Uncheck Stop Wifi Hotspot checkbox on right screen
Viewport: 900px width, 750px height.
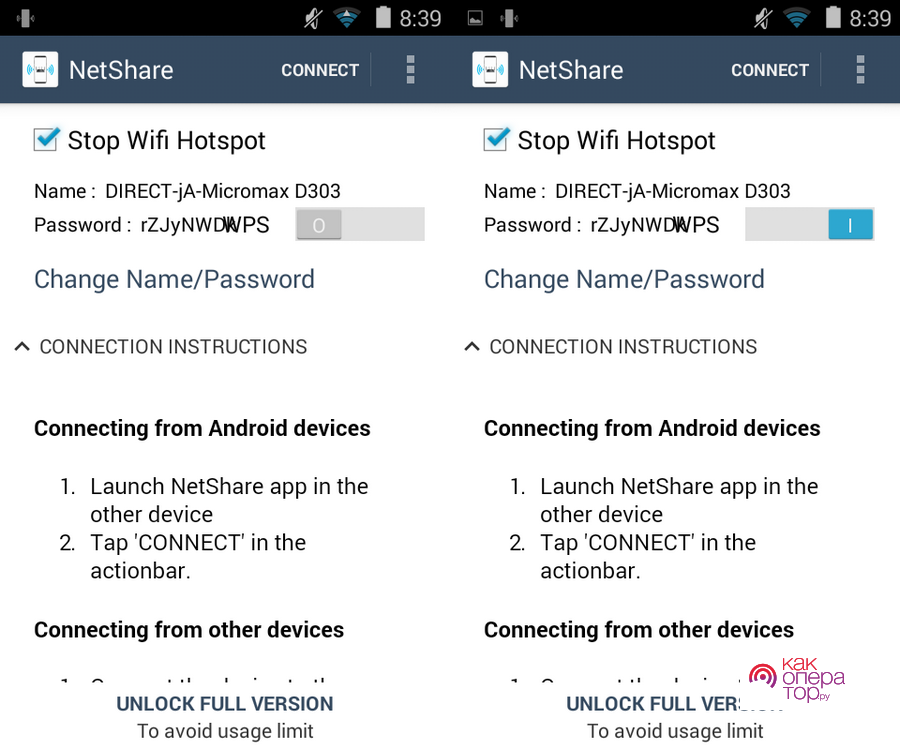point(496,139)
